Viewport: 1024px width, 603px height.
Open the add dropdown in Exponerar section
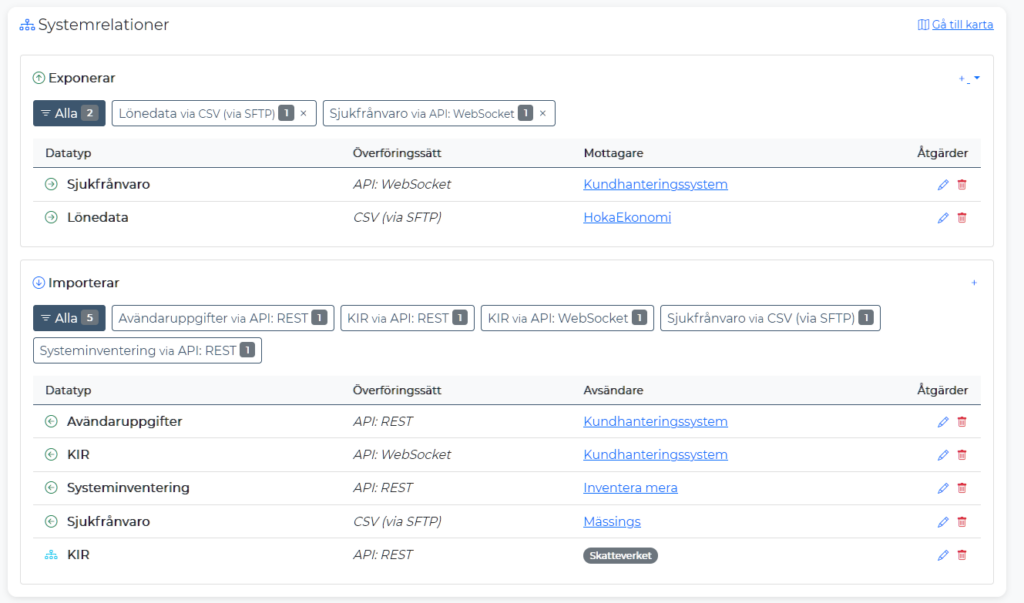point(969,78)
